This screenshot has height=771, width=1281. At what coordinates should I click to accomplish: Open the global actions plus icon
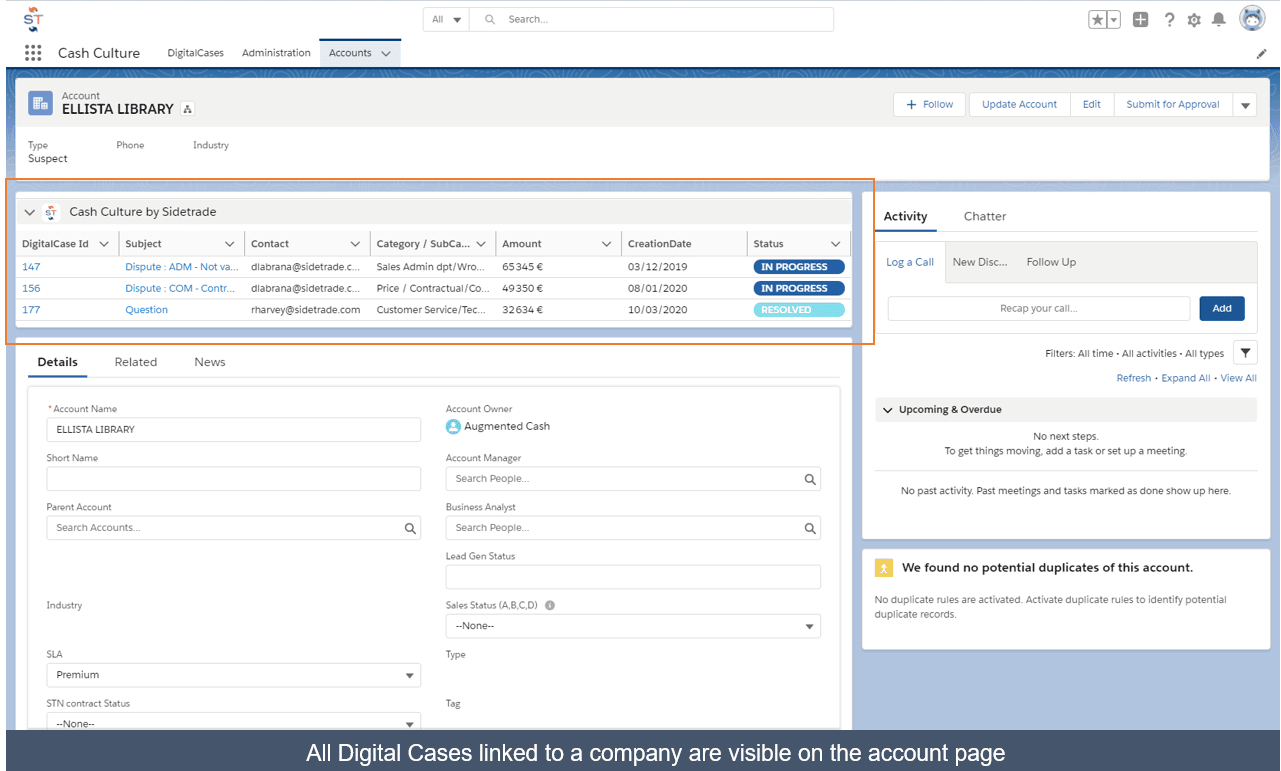[x=1141, y=19]
